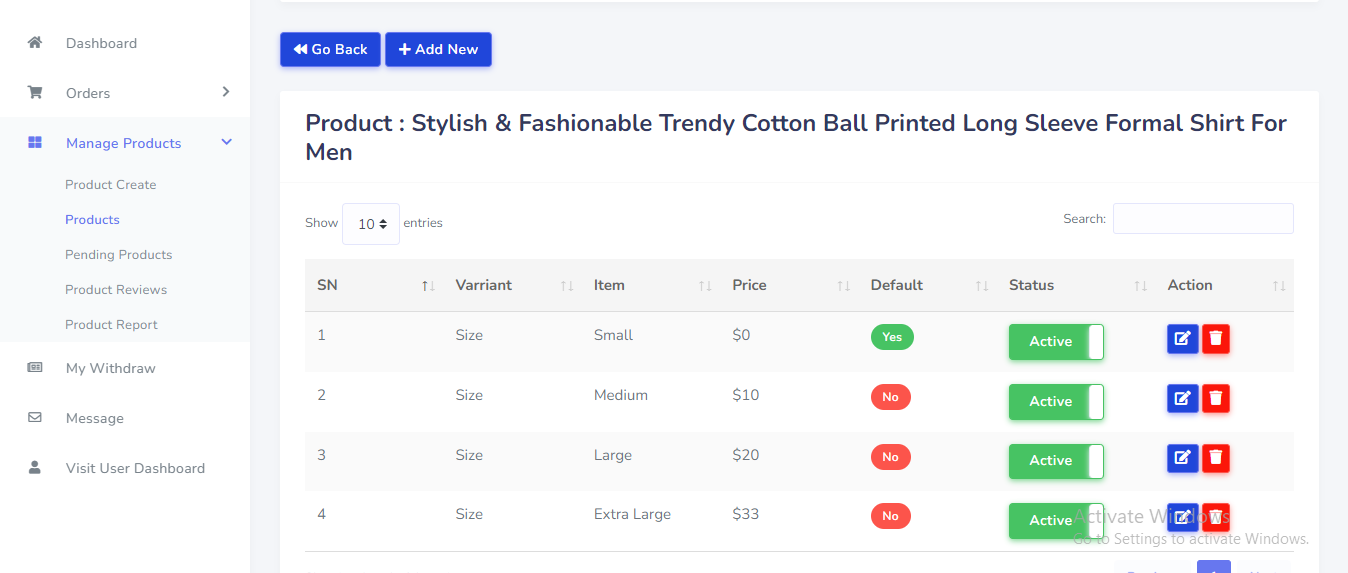The image size is (1348, 573).
Task: Click the delete trash icon for Small row
Action: pos(1216,339)
